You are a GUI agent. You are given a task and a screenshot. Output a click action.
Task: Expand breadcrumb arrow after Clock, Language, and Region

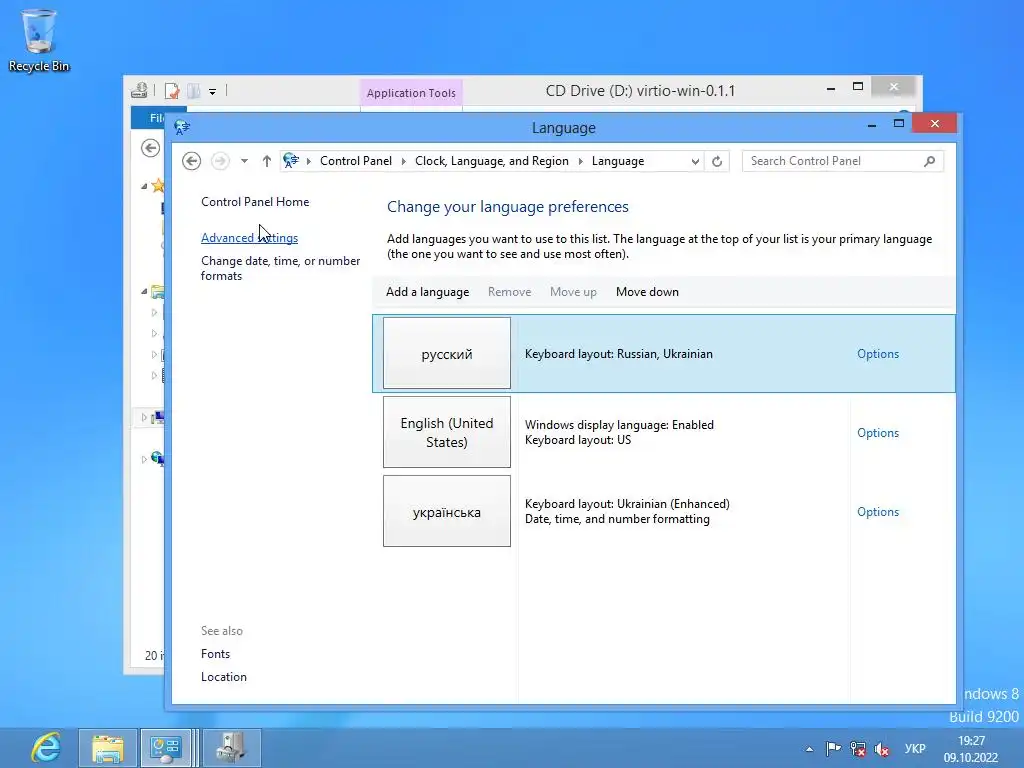tap(580, 161)
